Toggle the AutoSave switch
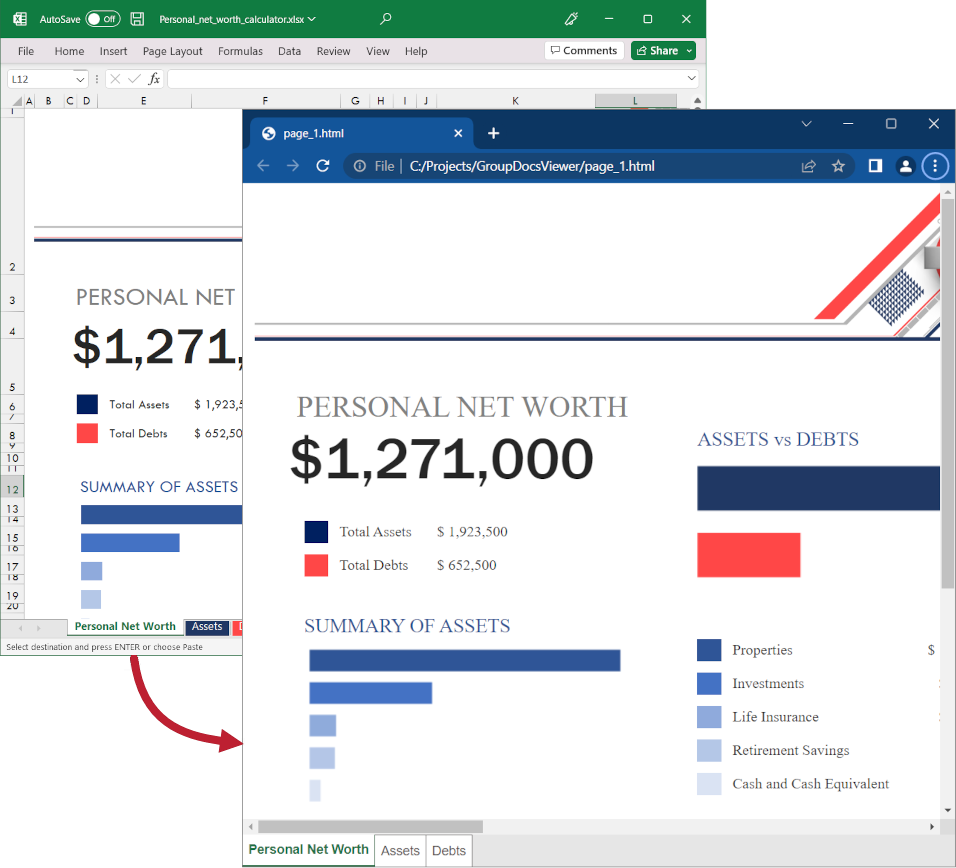Viewport: 956px width, 868px height. tap(102, 19)
